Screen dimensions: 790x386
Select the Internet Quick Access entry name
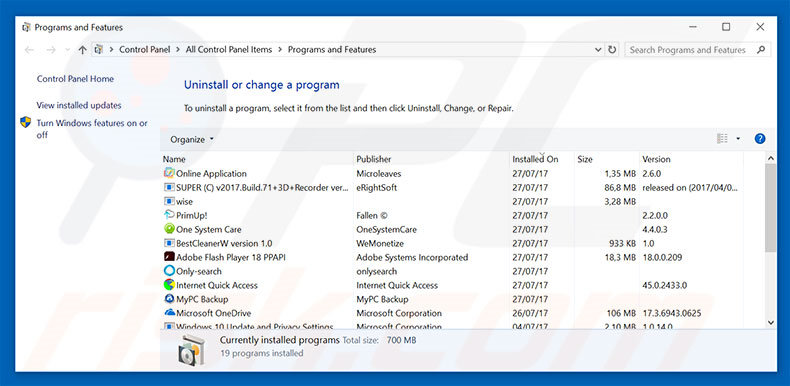tap(217, 285)
